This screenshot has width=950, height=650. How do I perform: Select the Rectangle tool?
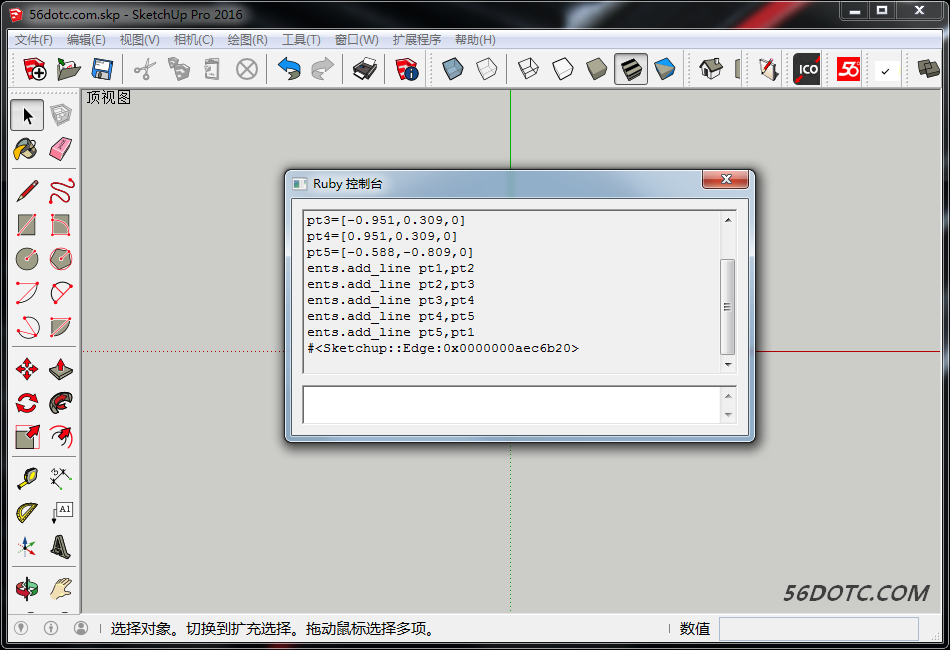[x=26, y=225]
